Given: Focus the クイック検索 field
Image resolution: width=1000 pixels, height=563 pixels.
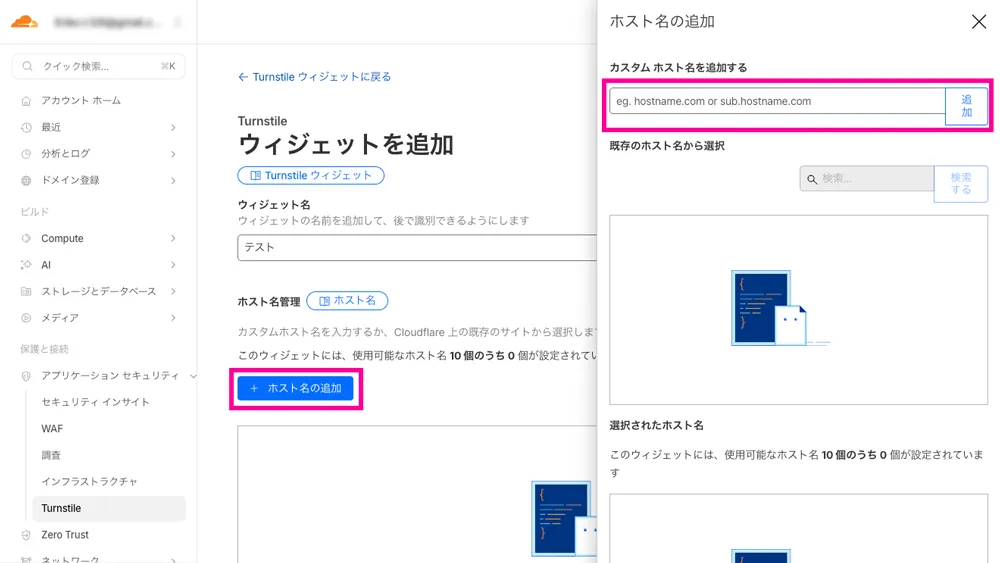Looking at the screenshot, I should (99, 66).
